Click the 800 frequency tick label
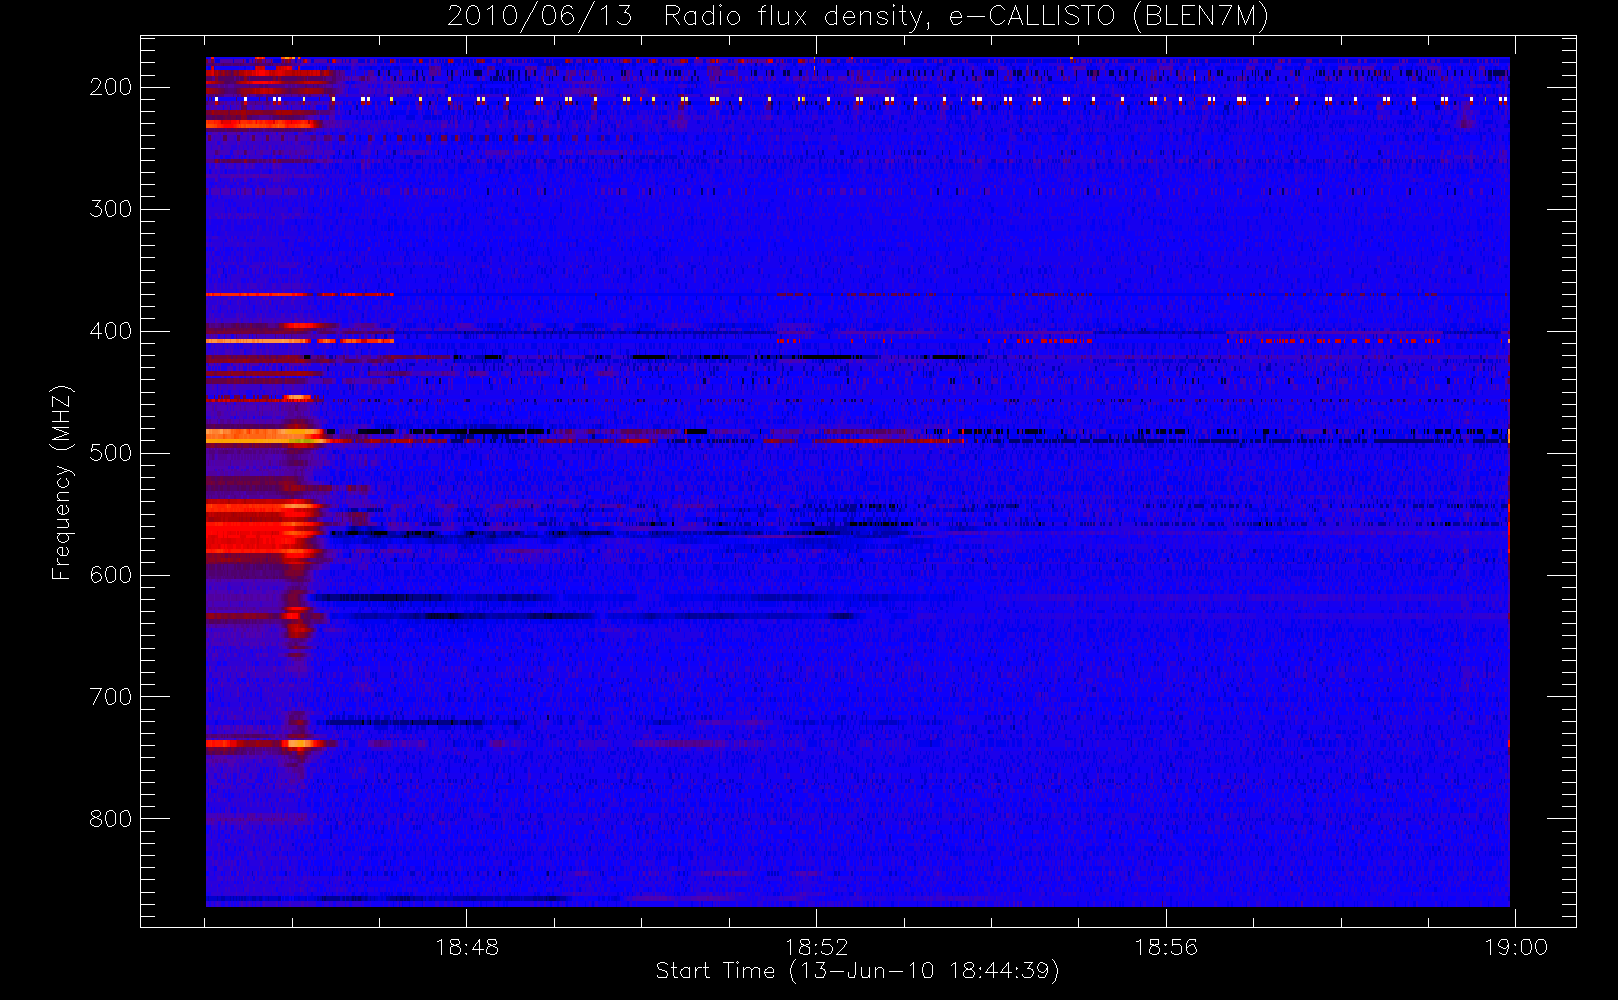1618x1000 pixels. coord(111,819)
